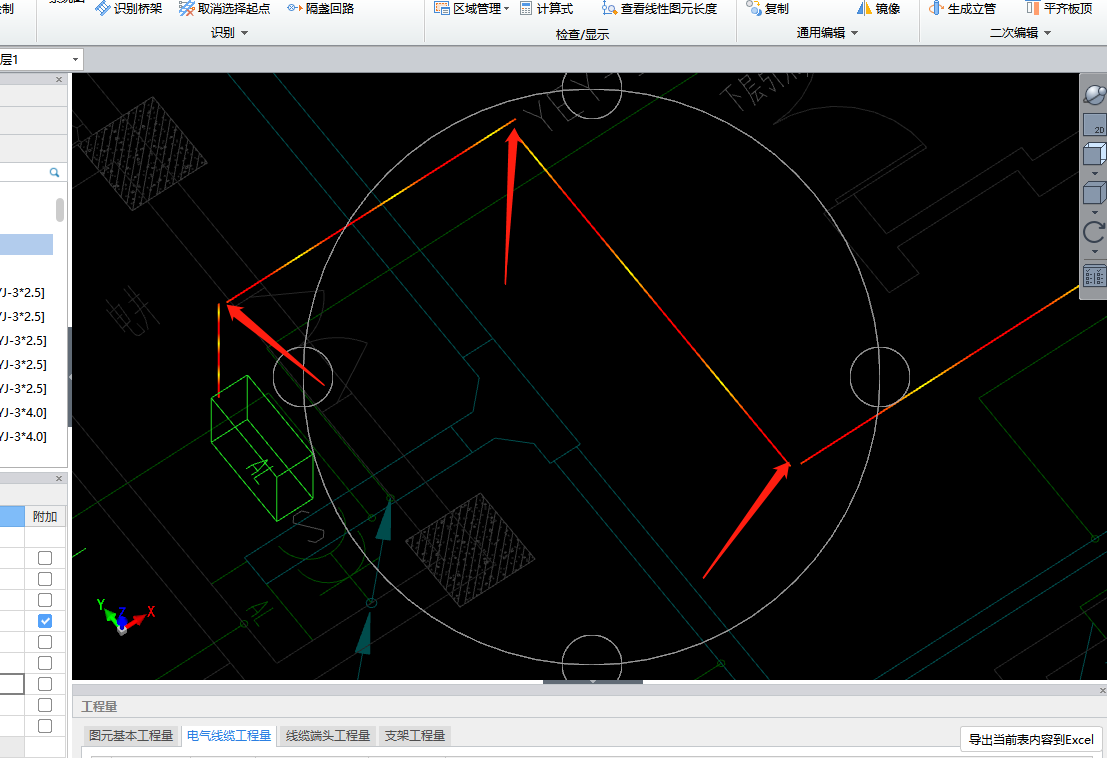Switch to the 线缆端头工程量 tab

328,735
